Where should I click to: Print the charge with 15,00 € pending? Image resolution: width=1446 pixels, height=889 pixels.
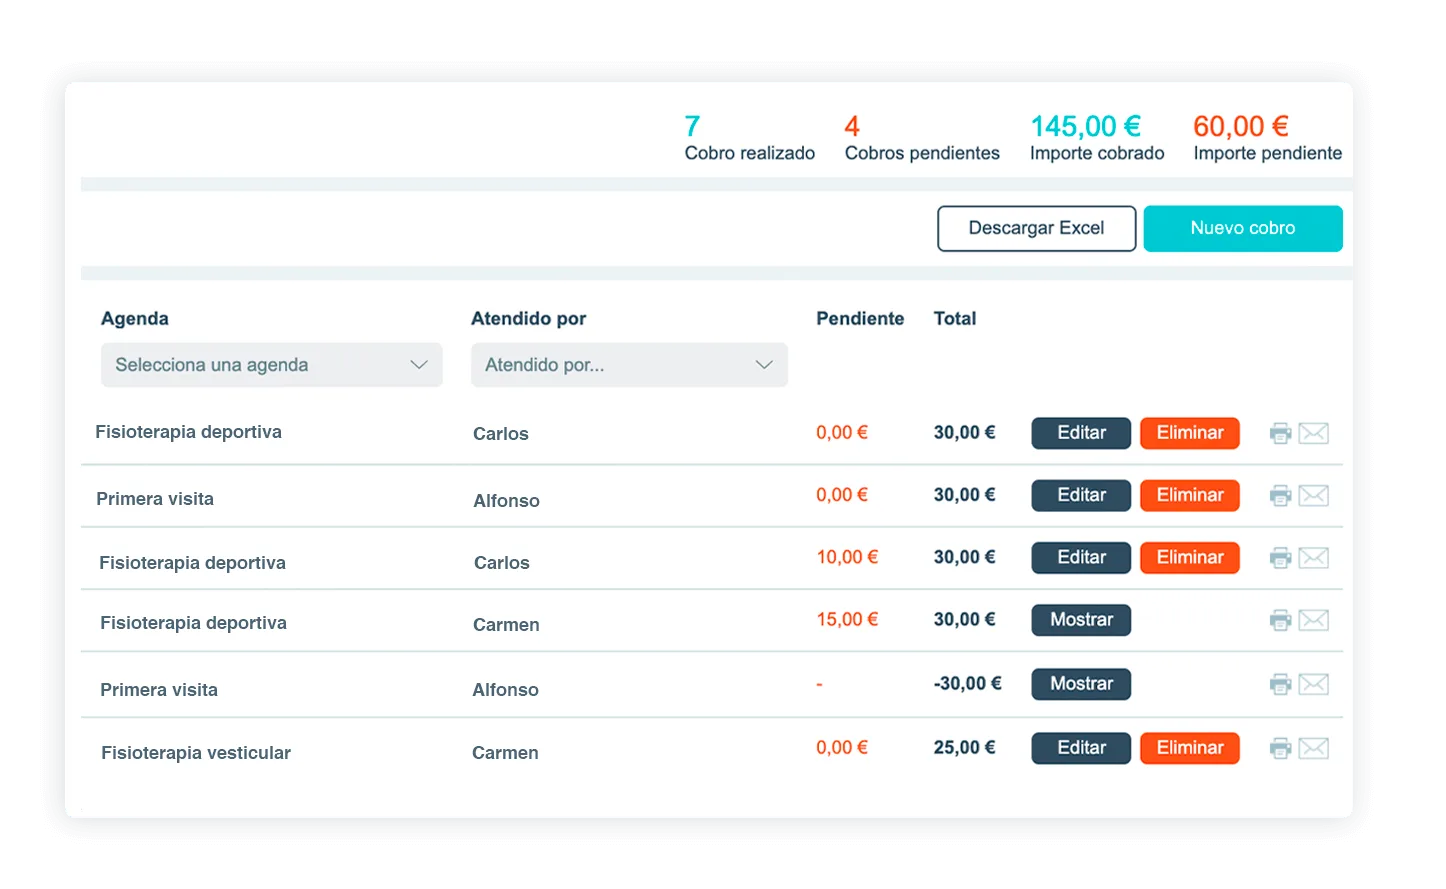(1280, 620)
